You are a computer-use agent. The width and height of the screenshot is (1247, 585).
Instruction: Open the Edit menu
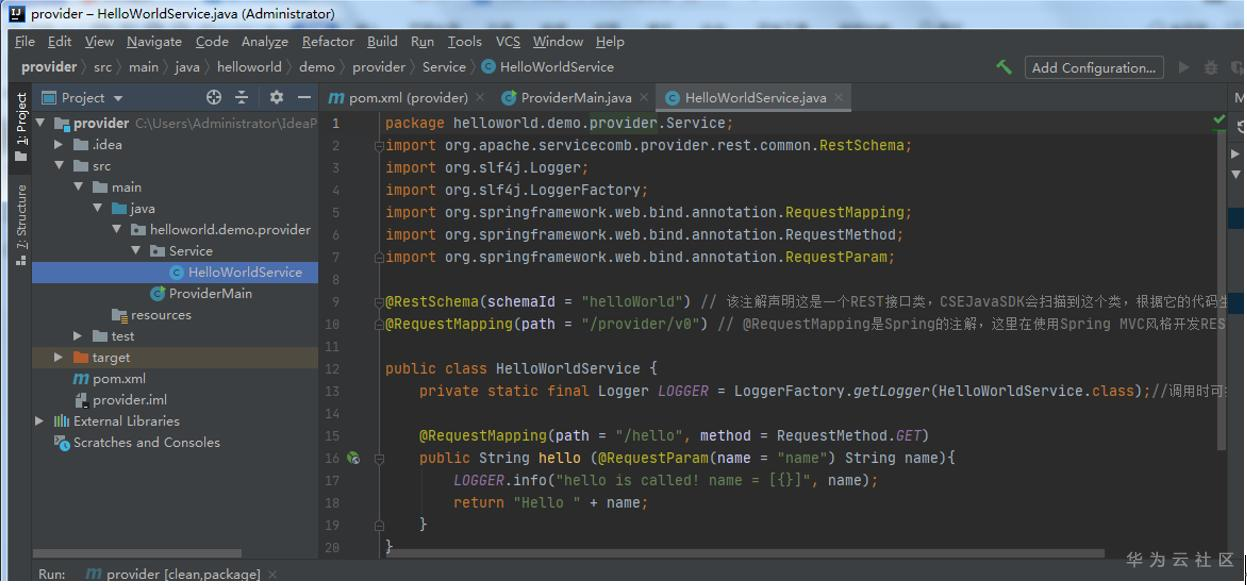[60, 41]
